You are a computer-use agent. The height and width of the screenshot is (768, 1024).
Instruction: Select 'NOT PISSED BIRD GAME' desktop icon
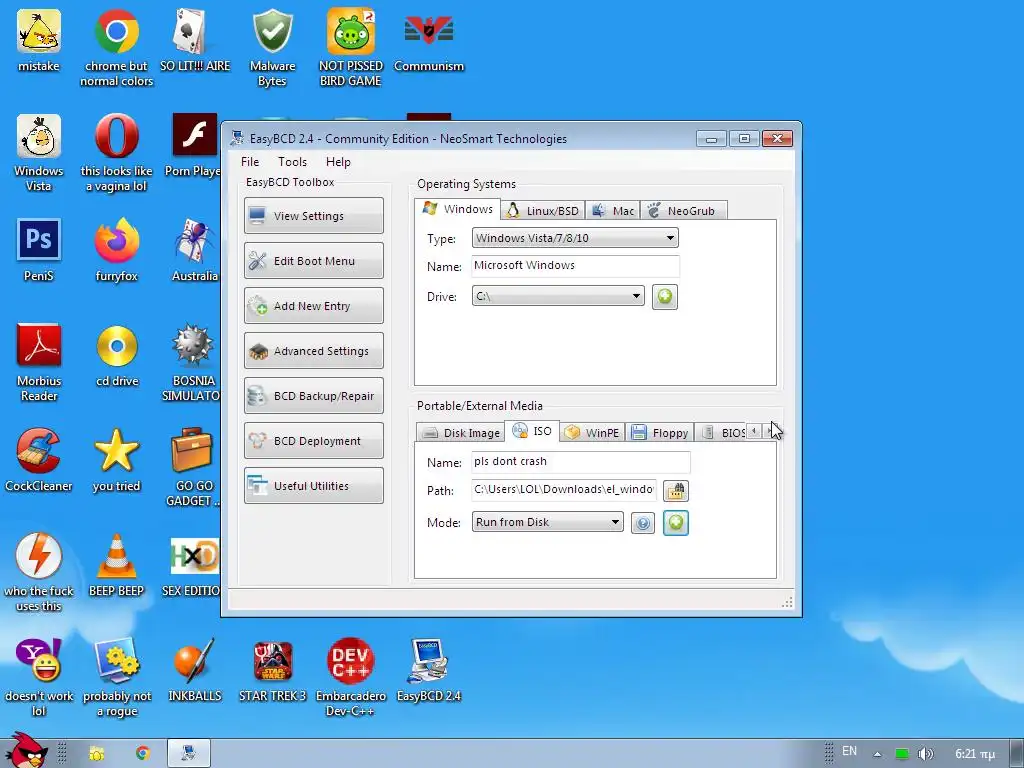[x=351, y=48]
